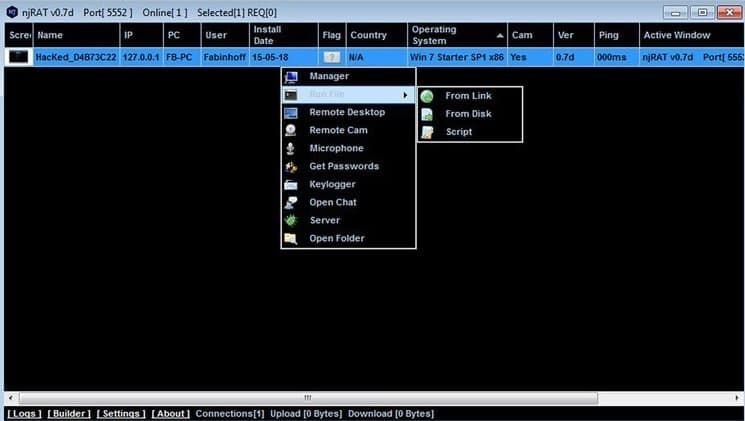
Task: Click the 127.0.0.1 IP cell
Action: 141,57
